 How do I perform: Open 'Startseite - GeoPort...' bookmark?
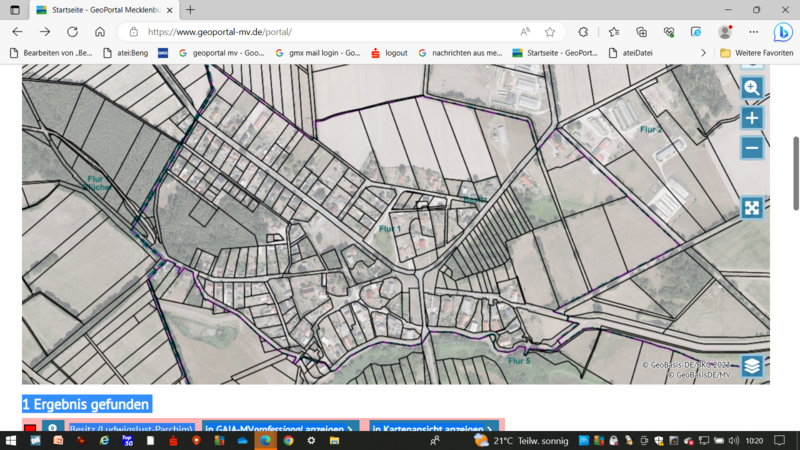[555, 53]
